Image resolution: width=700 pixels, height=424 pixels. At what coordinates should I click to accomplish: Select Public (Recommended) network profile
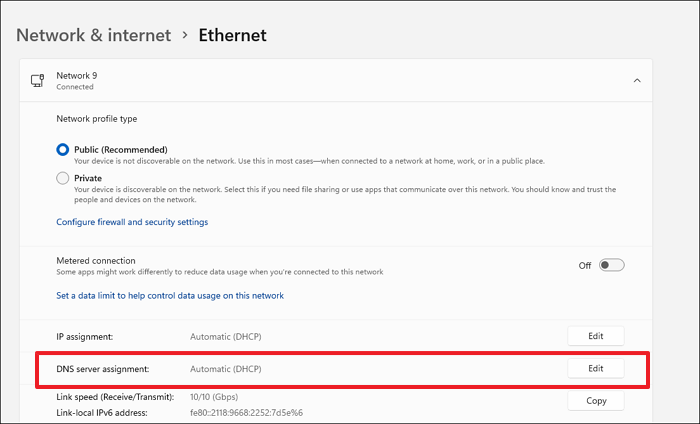pos(63,149)
